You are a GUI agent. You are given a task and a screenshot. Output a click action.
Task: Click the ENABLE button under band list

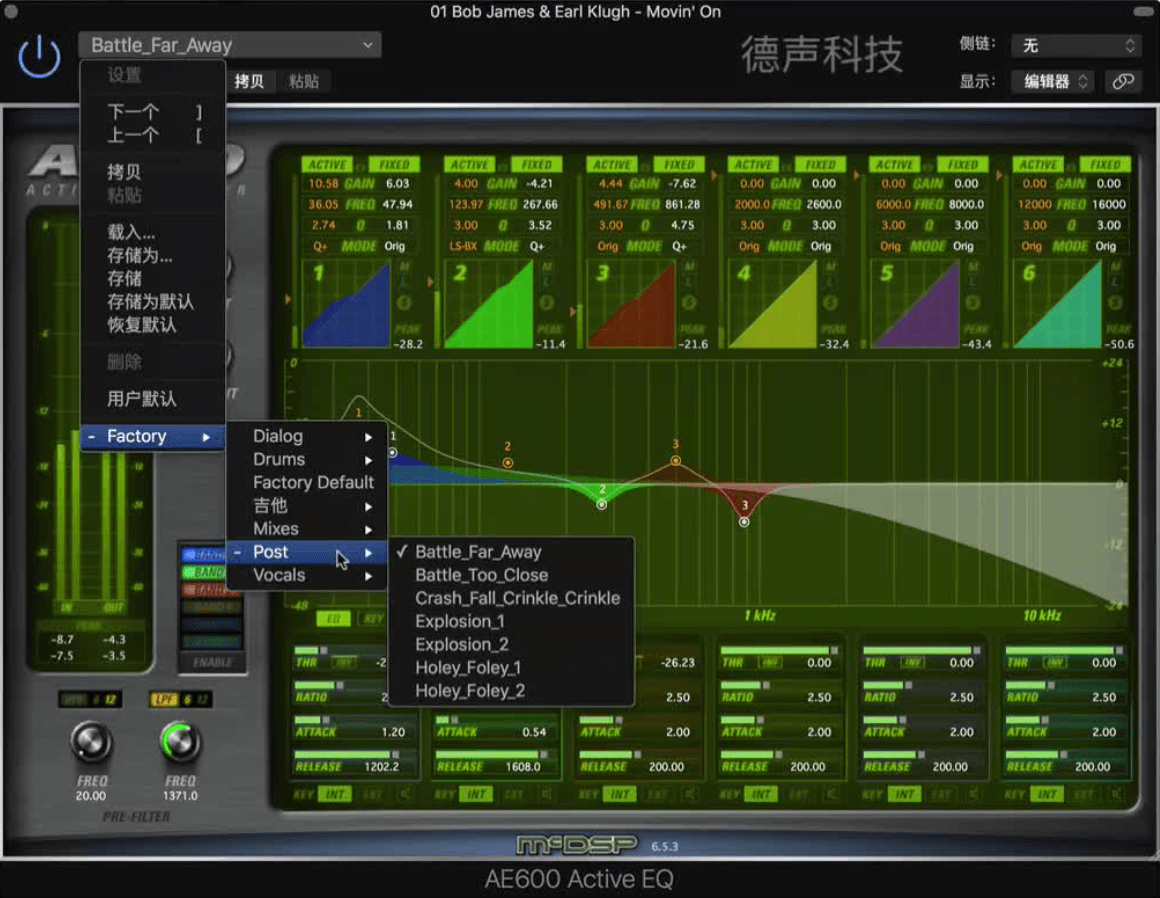coord(212,663)
